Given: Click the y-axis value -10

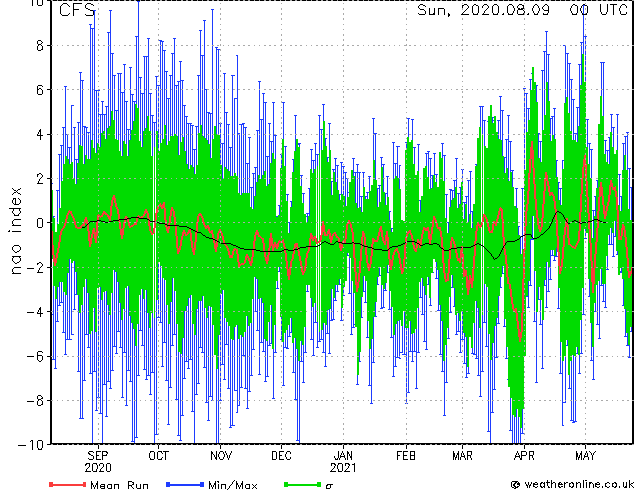Looking at the screenshot, I should (x=31, y=445).
